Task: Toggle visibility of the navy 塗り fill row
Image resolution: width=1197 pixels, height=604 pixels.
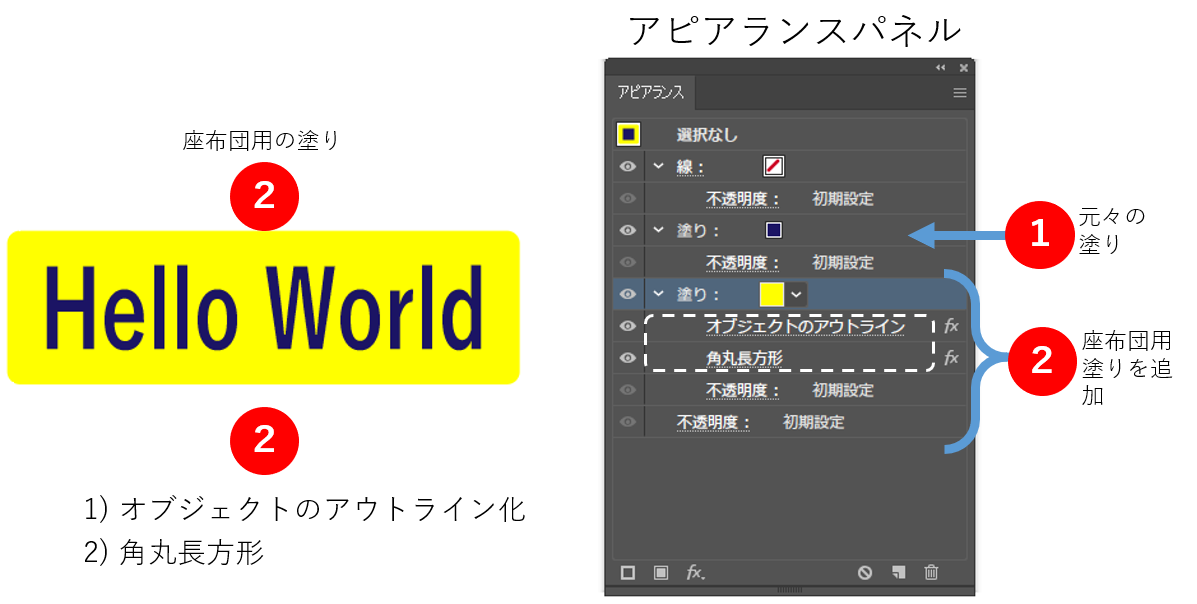Action: click(x=628, y=230)
